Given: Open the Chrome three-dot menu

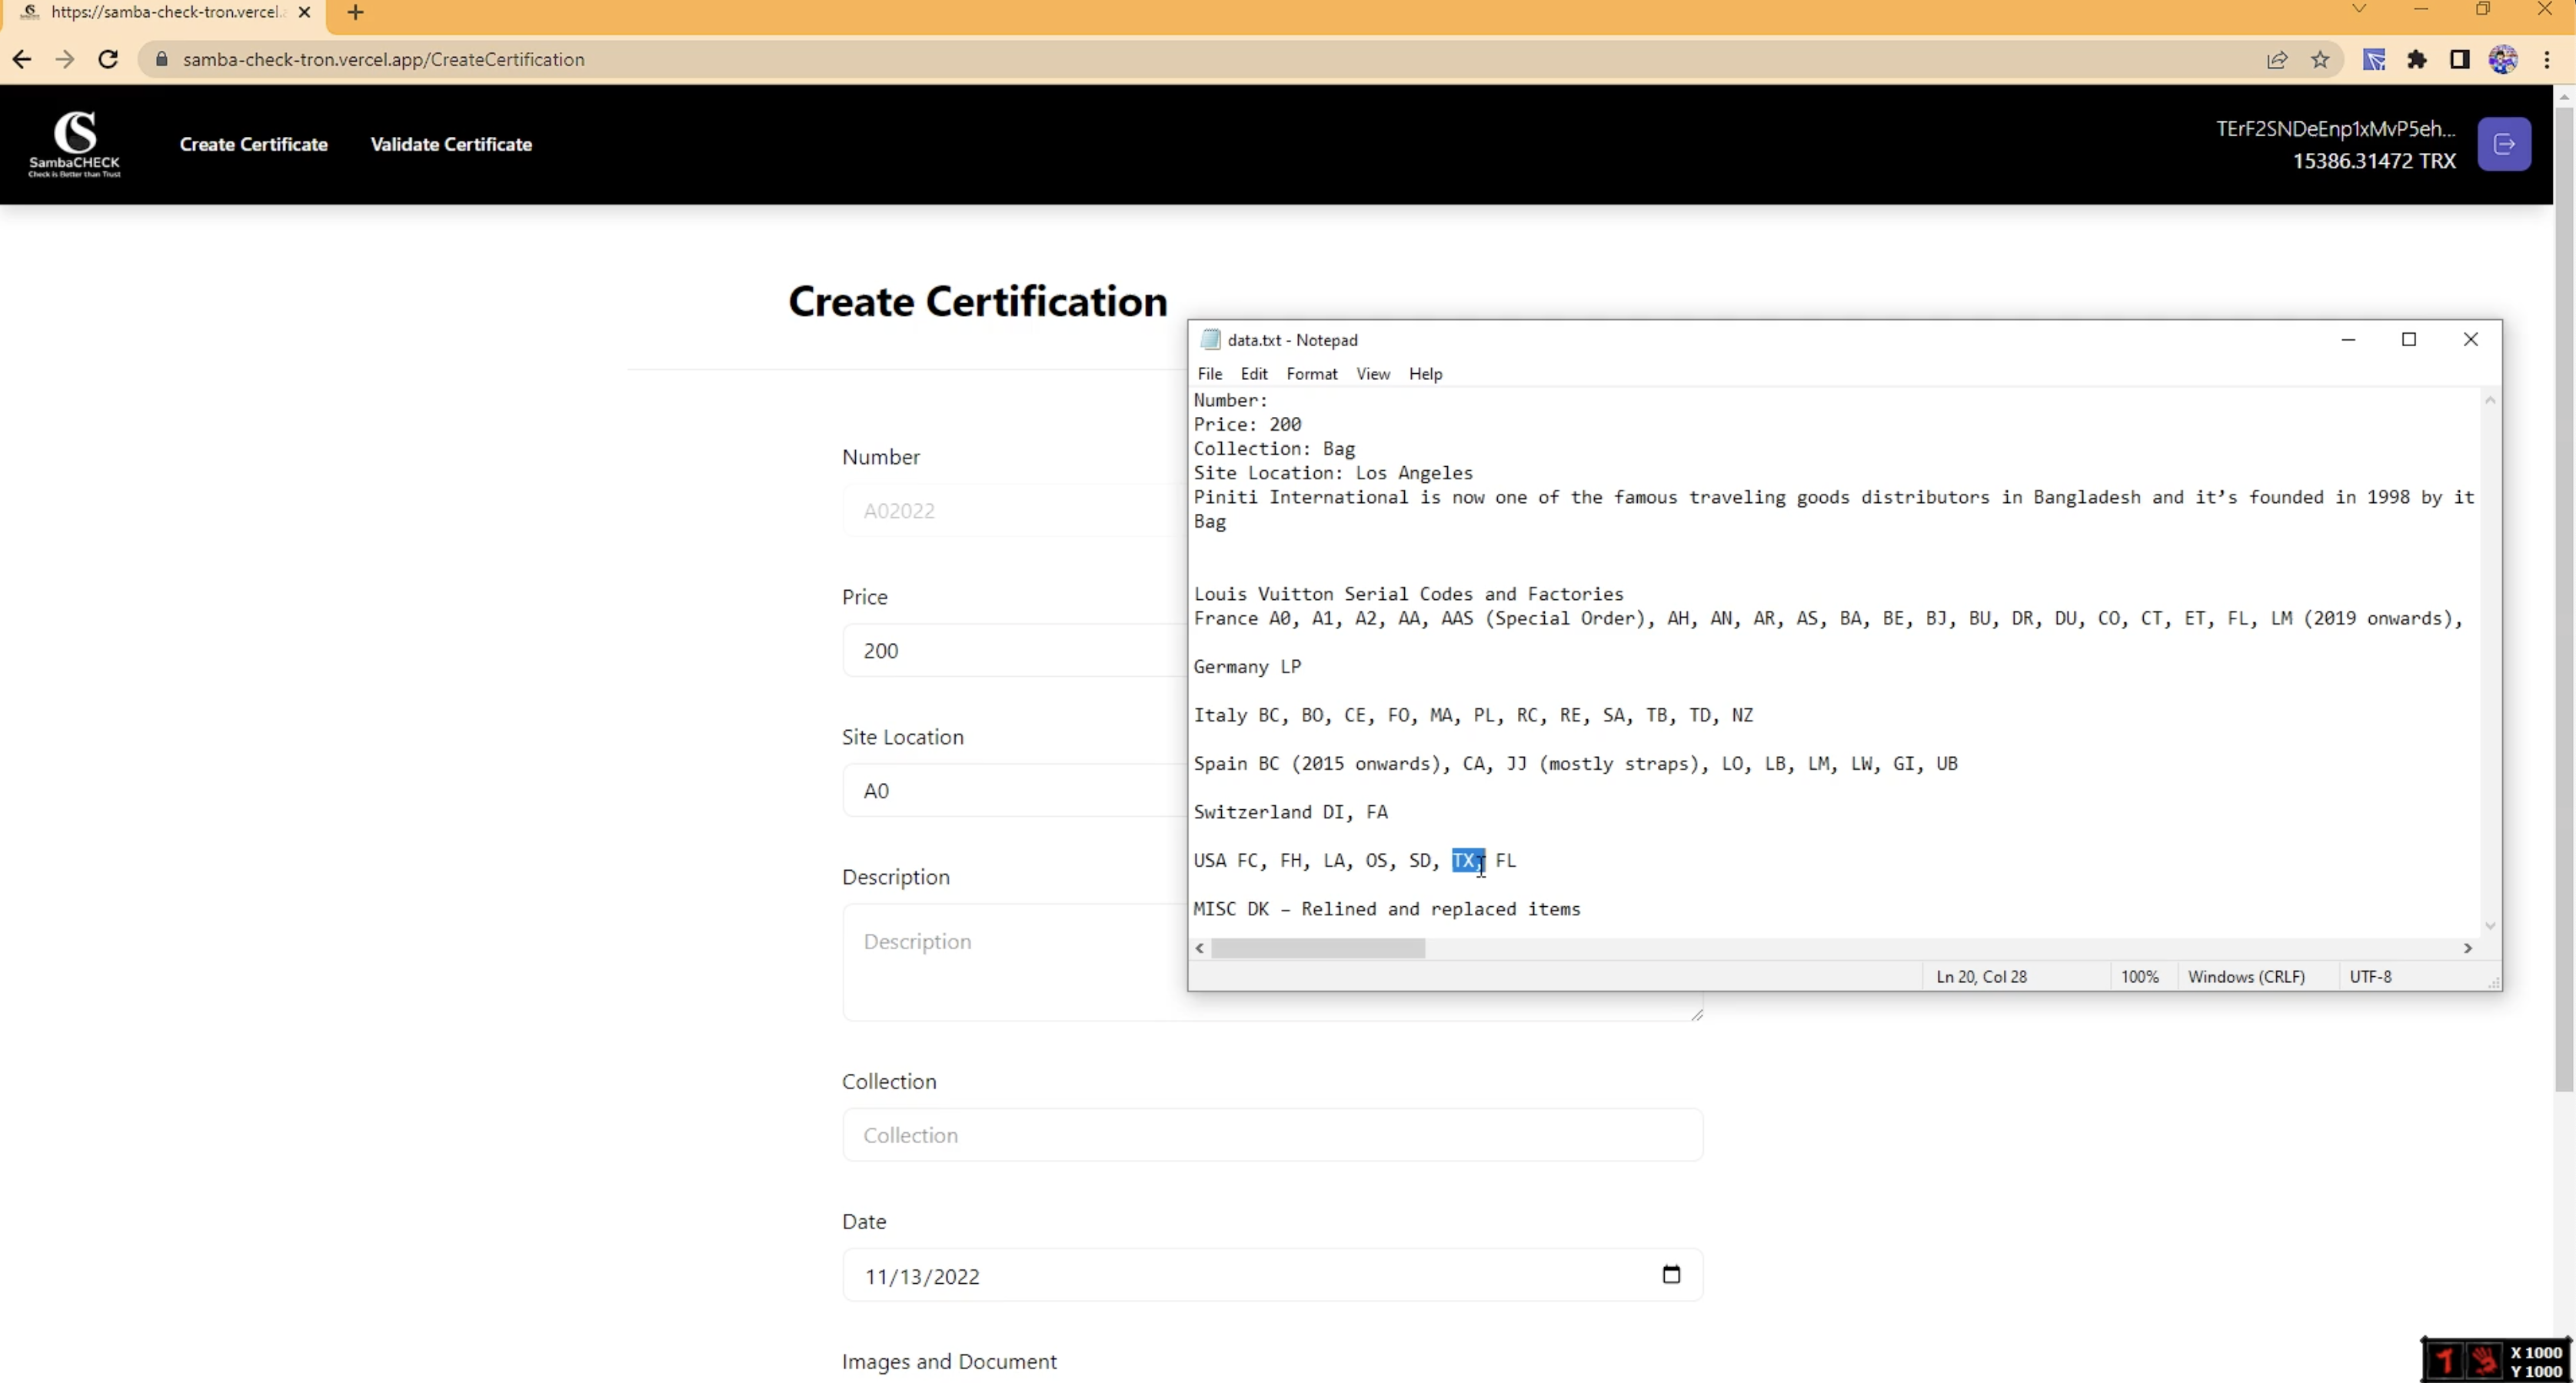Looking at the screenshot, I should (2547, 59).
